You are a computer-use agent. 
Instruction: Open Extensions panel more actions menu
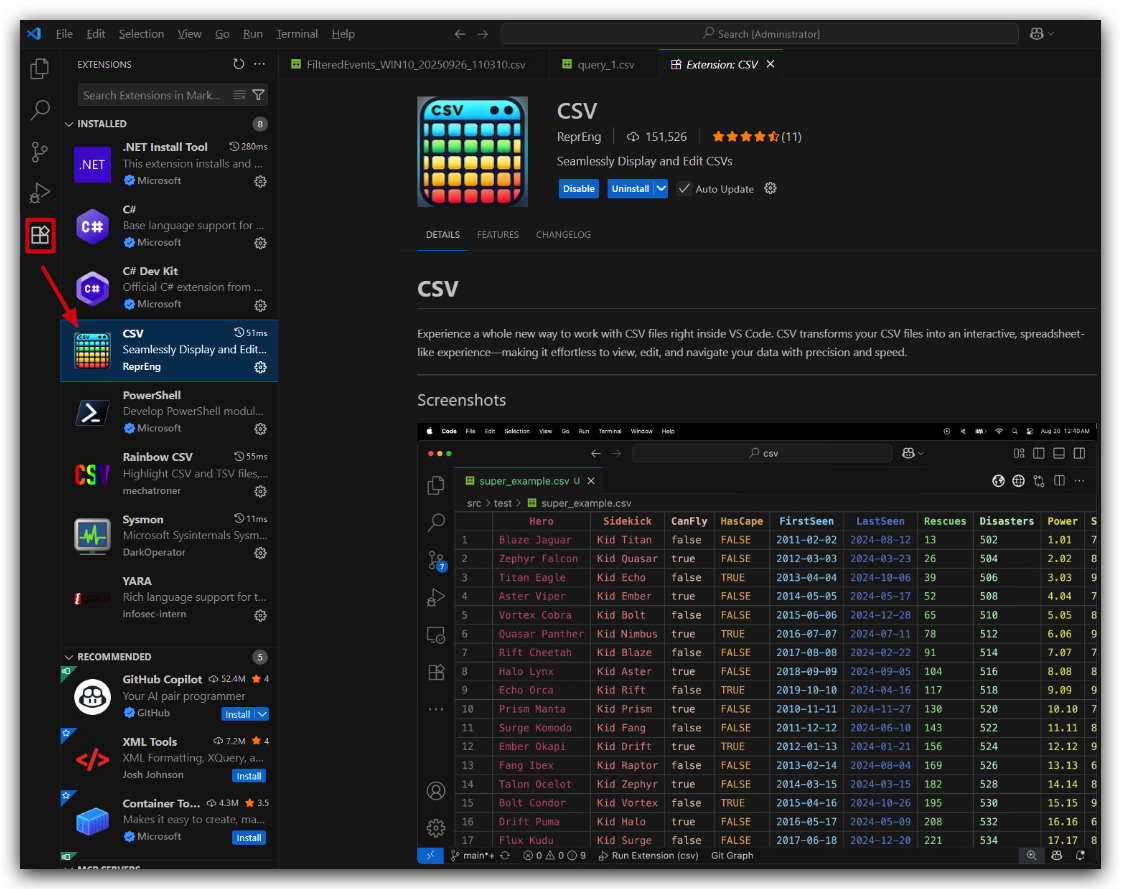(x=260, y=64)
